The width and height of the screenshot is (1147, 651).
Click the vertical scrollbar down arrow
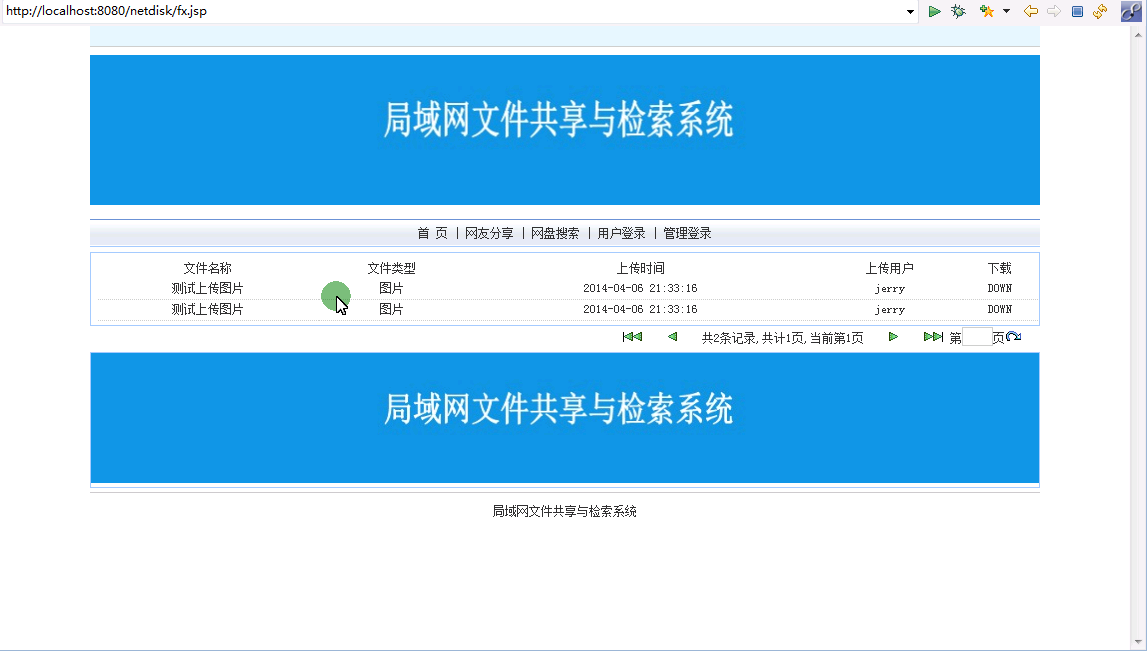click(x=1139, y=643)
